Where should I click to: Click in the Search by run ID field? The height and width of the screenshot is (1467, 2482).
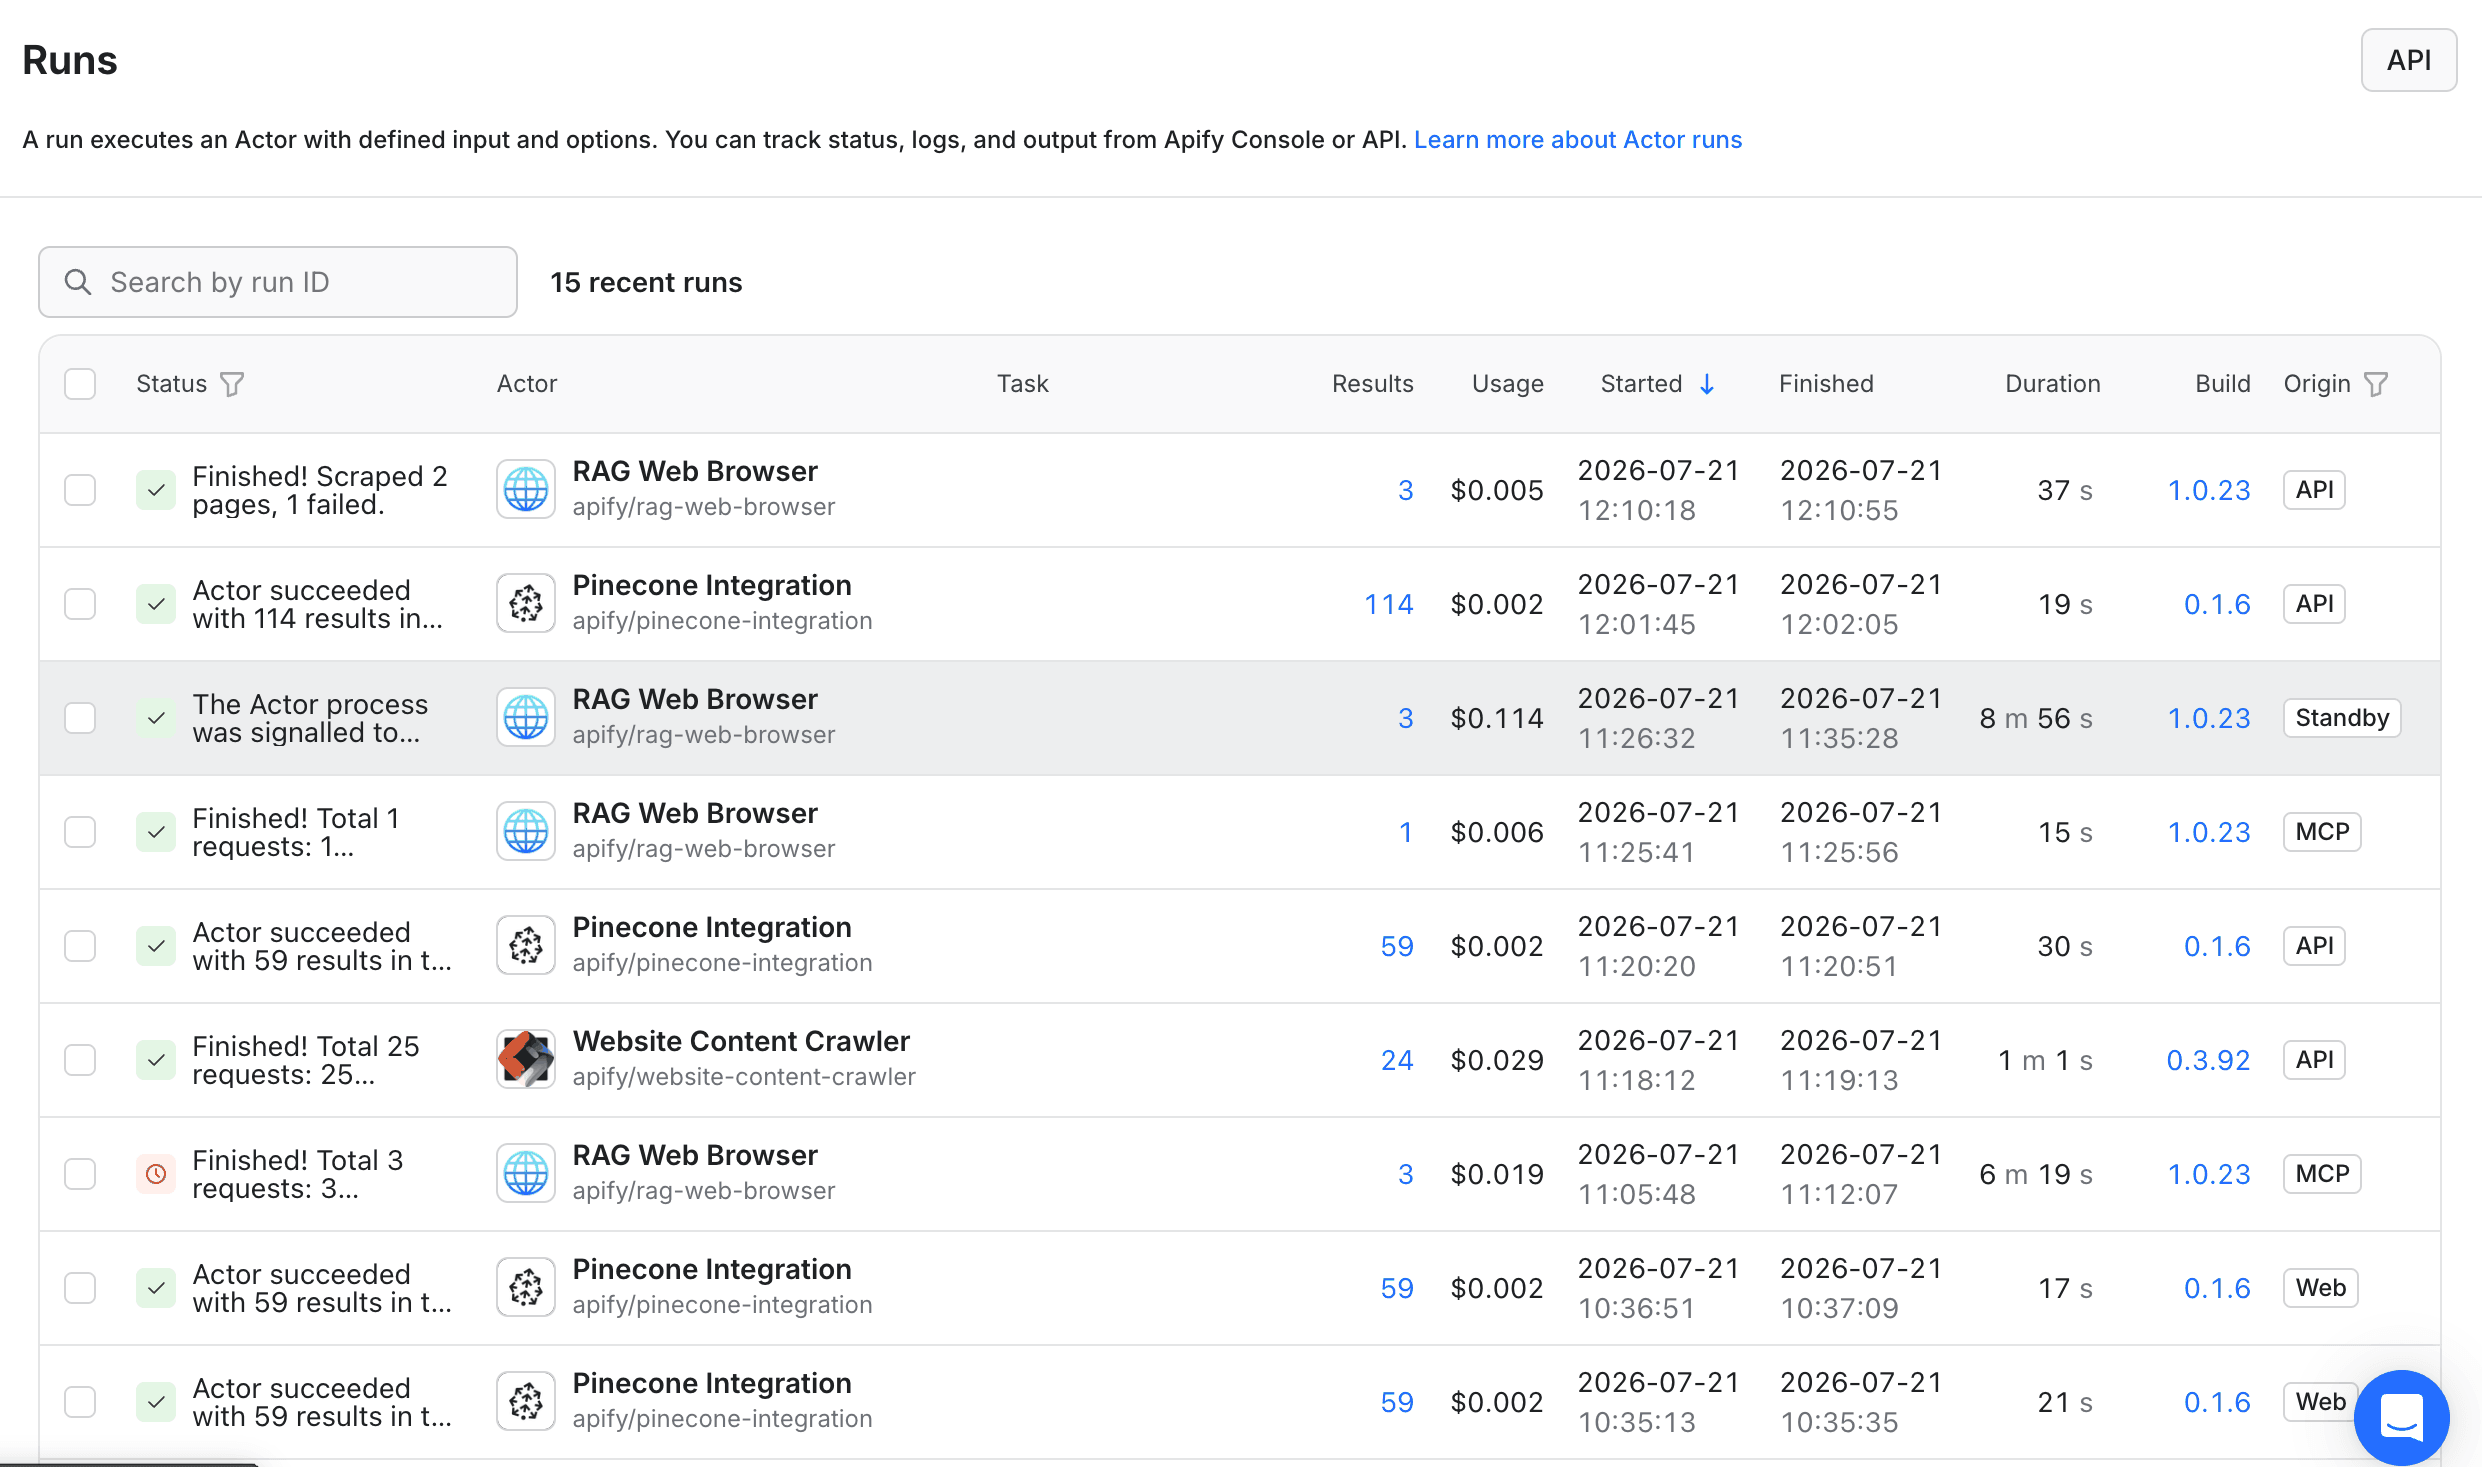(278, 282)
